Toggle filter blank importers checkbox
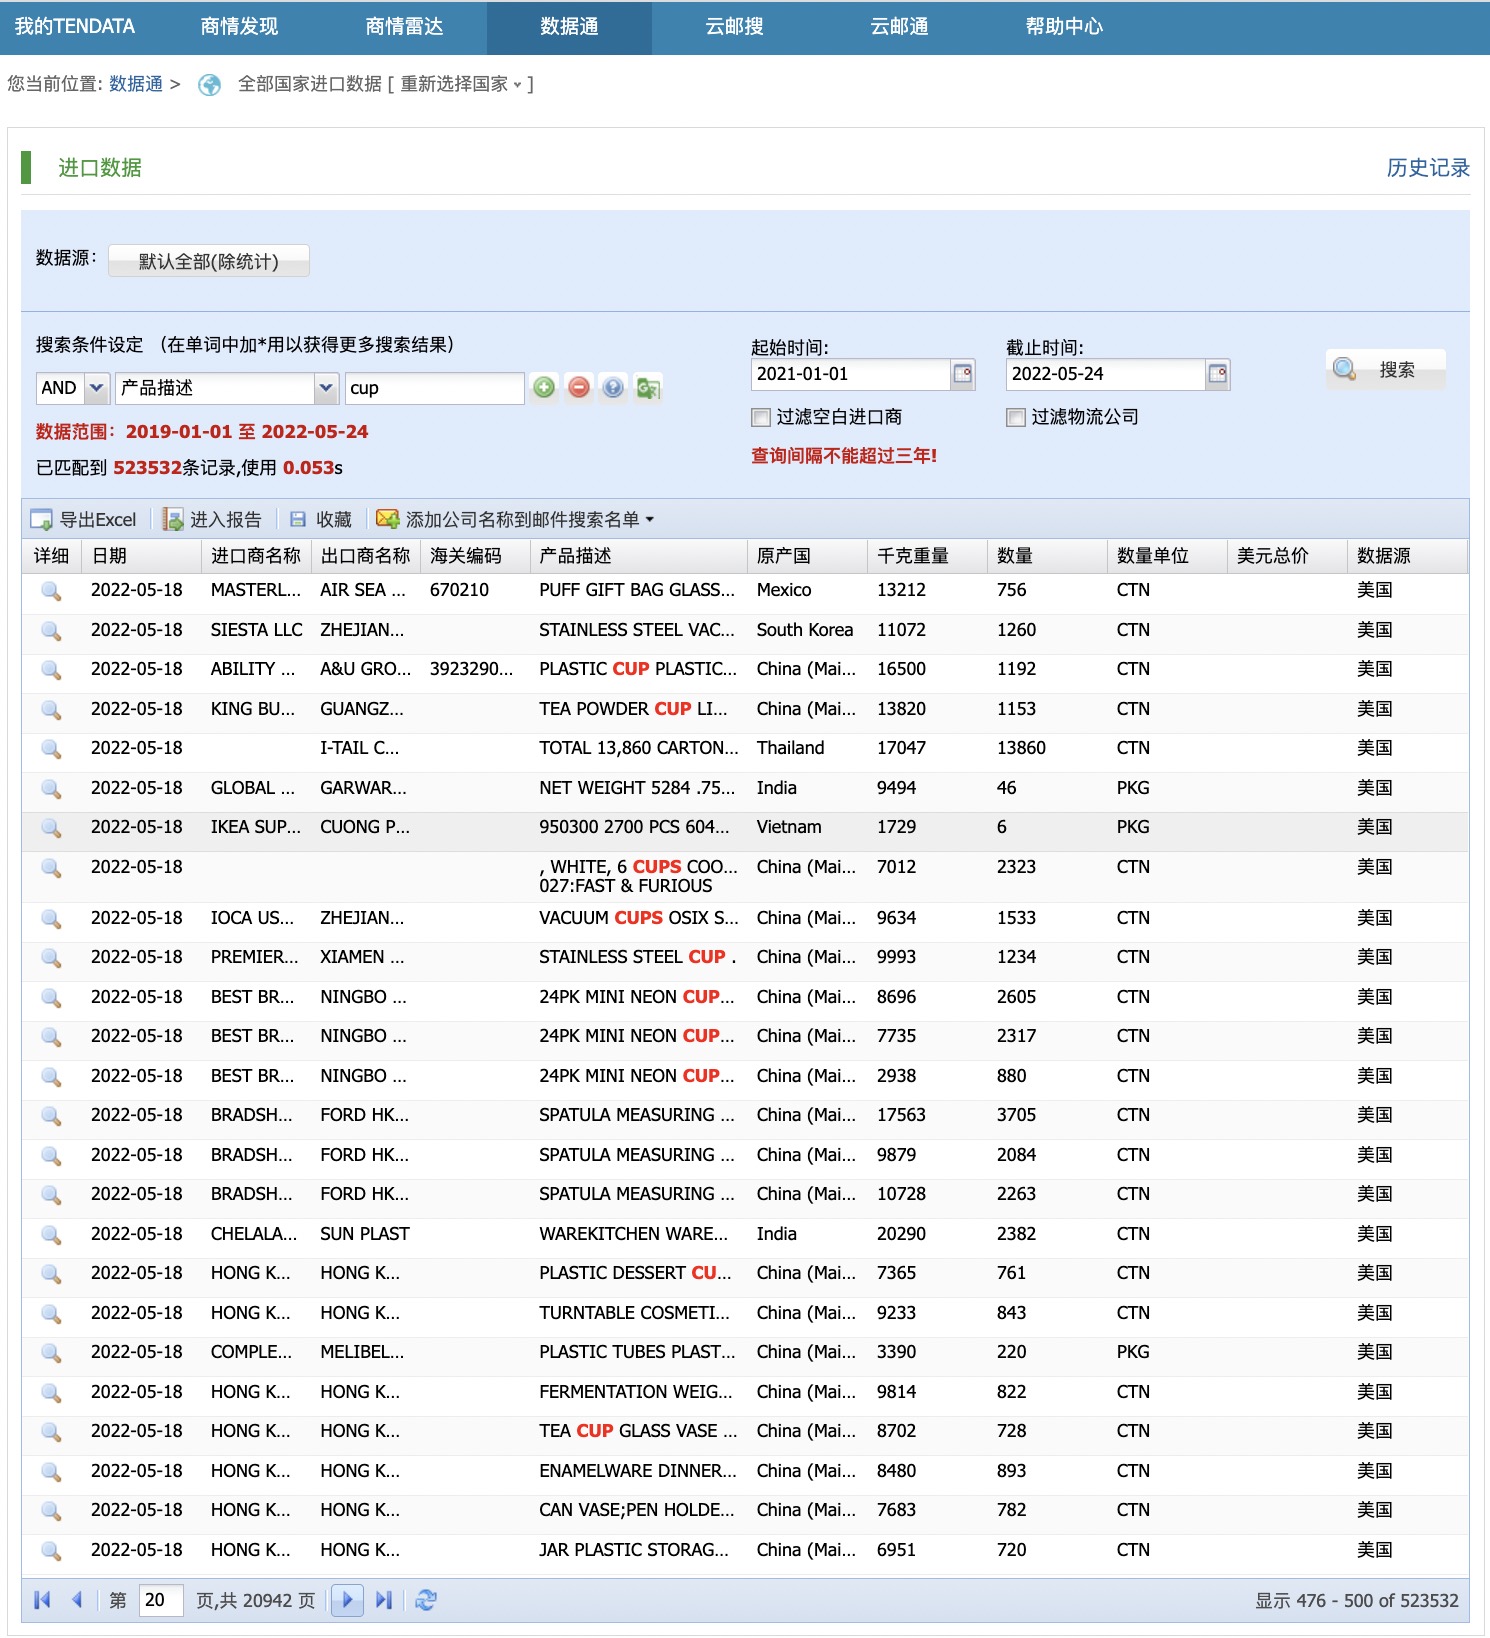 pyautogui.click(x=761, y=417)
